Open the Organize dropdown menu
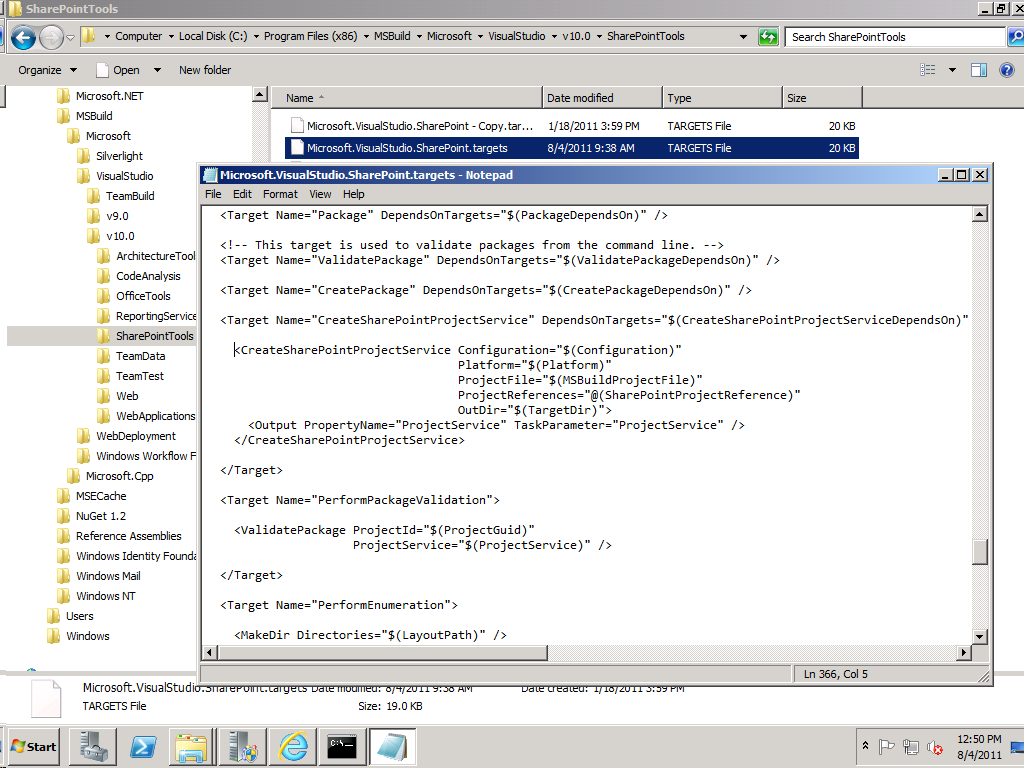 point(47,70)
